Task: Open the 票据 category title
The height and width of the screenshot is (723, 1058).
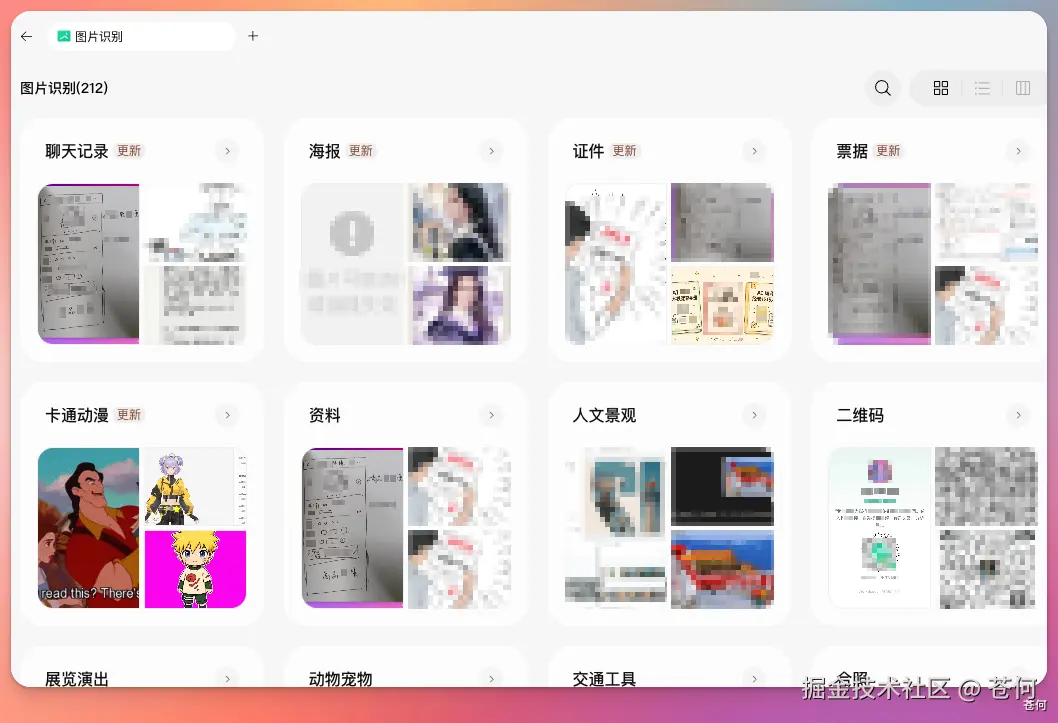Action: 852,151
